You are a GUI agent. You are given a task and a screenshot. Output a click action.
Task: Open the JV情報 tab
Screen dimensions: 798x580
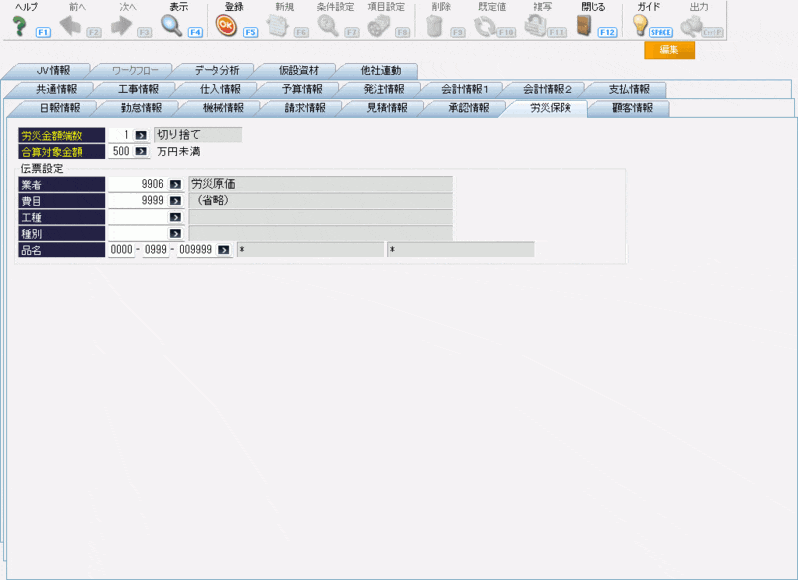[x=53, y=71]
